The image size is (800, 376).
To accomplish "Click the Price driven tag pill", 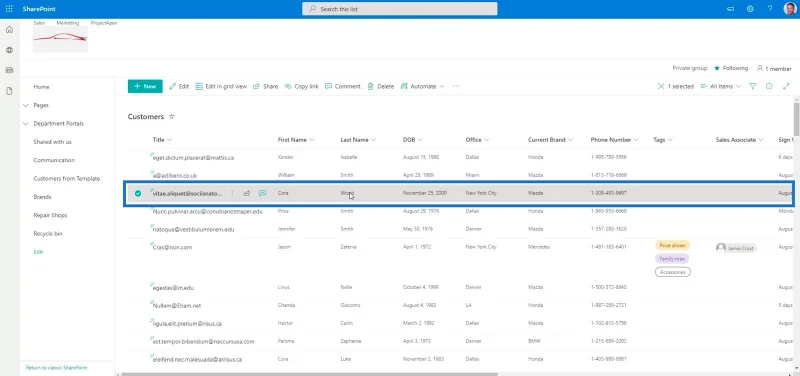I will (672, 245).
